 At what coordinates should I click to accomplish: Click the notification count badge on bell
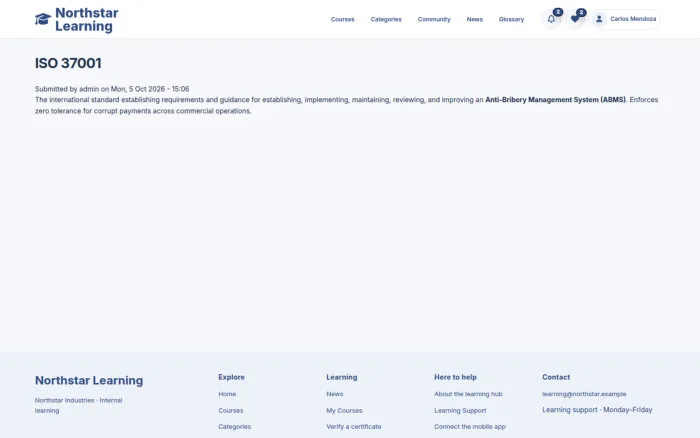tap(558, 12)
